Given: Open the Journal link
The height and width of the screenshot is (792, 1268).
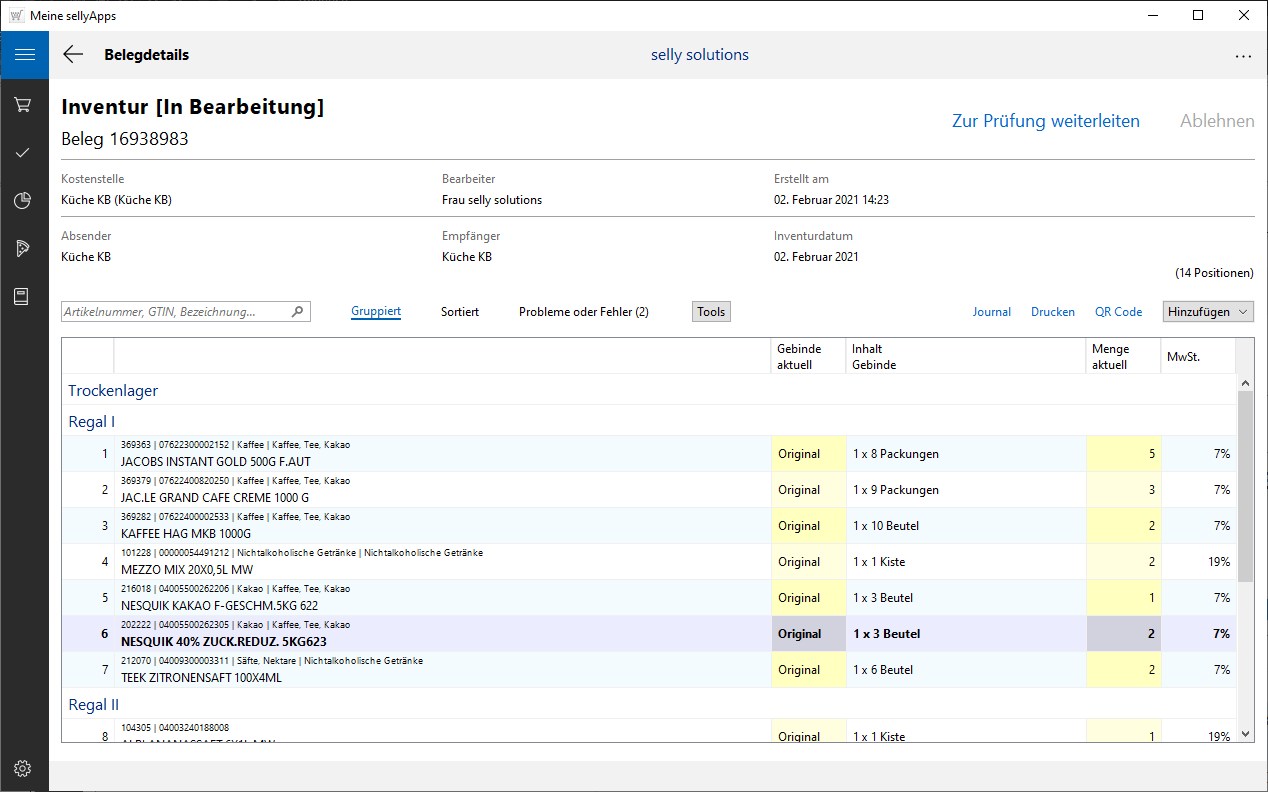Looking at the screenshot, I should point(991,312).
